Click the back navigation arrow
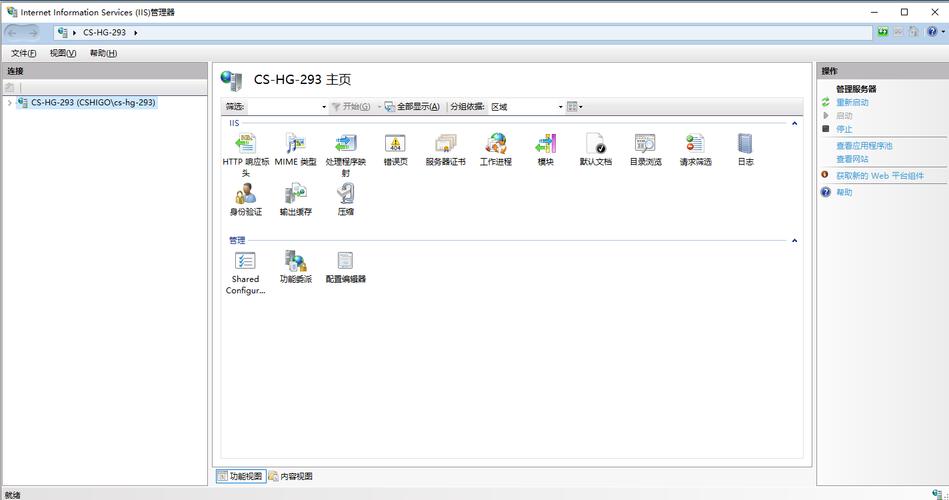949x500 pixels. coord(13,33)
